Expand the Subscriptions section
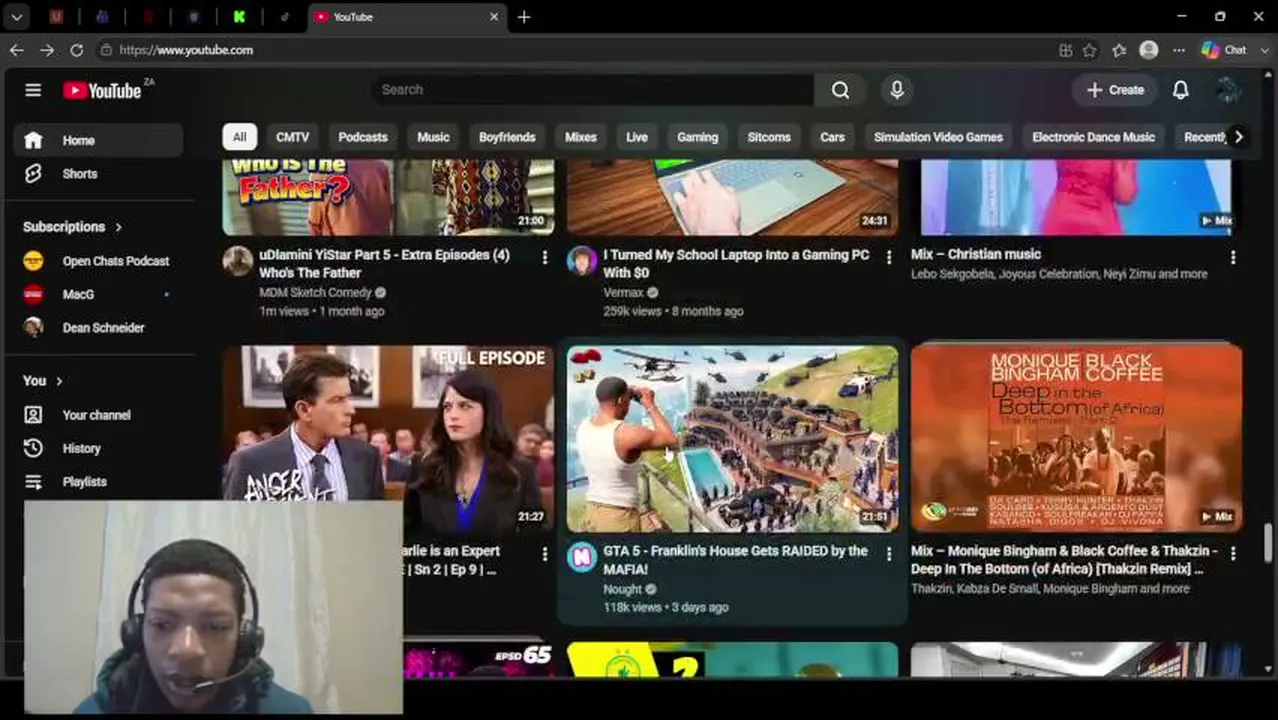The height and width of the screenshot is (720, 1278). point(72,227)
